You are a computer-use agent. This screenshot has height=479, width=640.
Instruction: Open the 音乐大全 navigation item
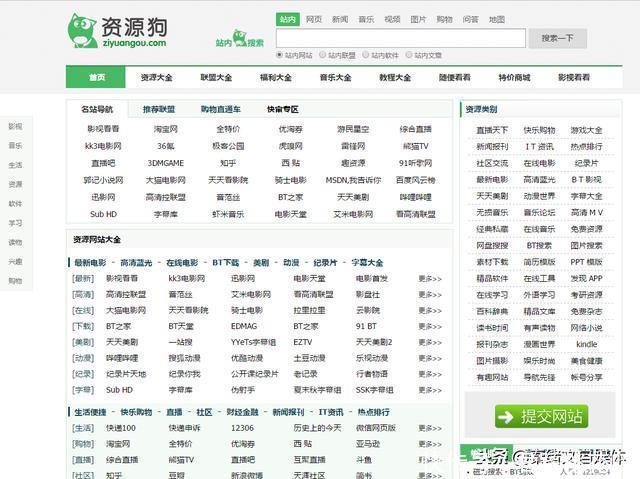335,77
